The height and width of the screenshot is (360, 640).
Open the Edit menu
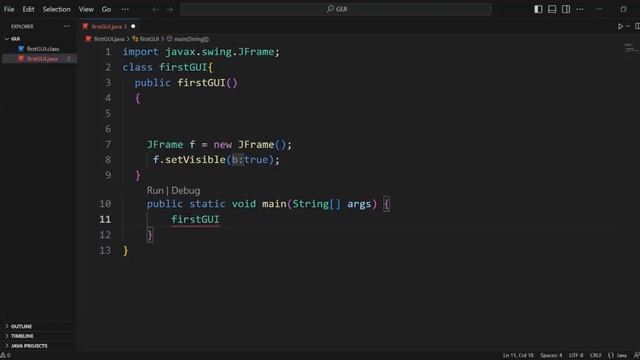point(28,9)
